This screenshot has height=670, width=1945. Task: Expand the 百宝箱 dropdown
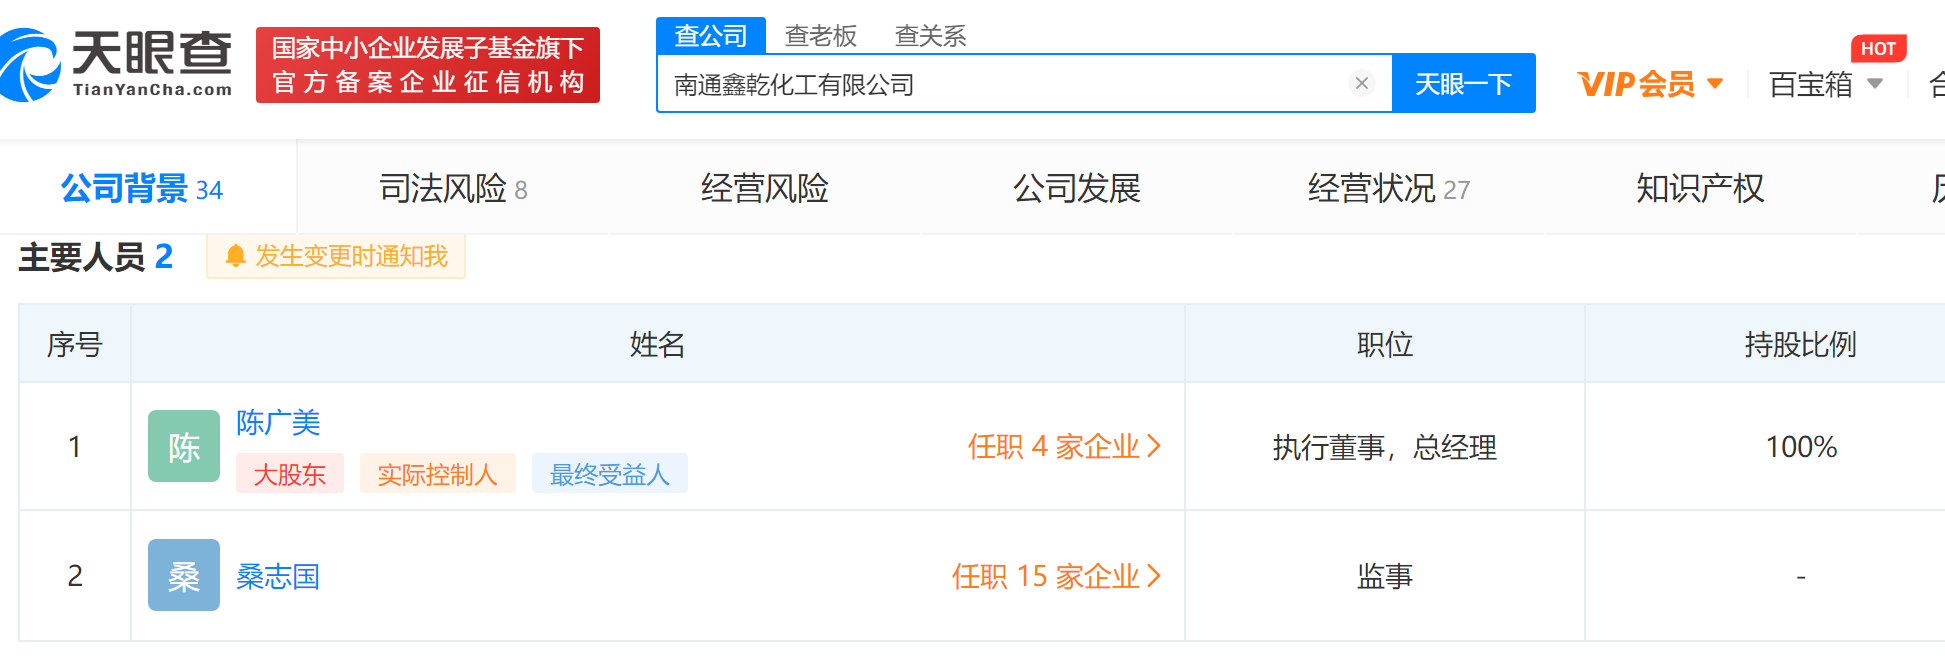[1825, 84]
